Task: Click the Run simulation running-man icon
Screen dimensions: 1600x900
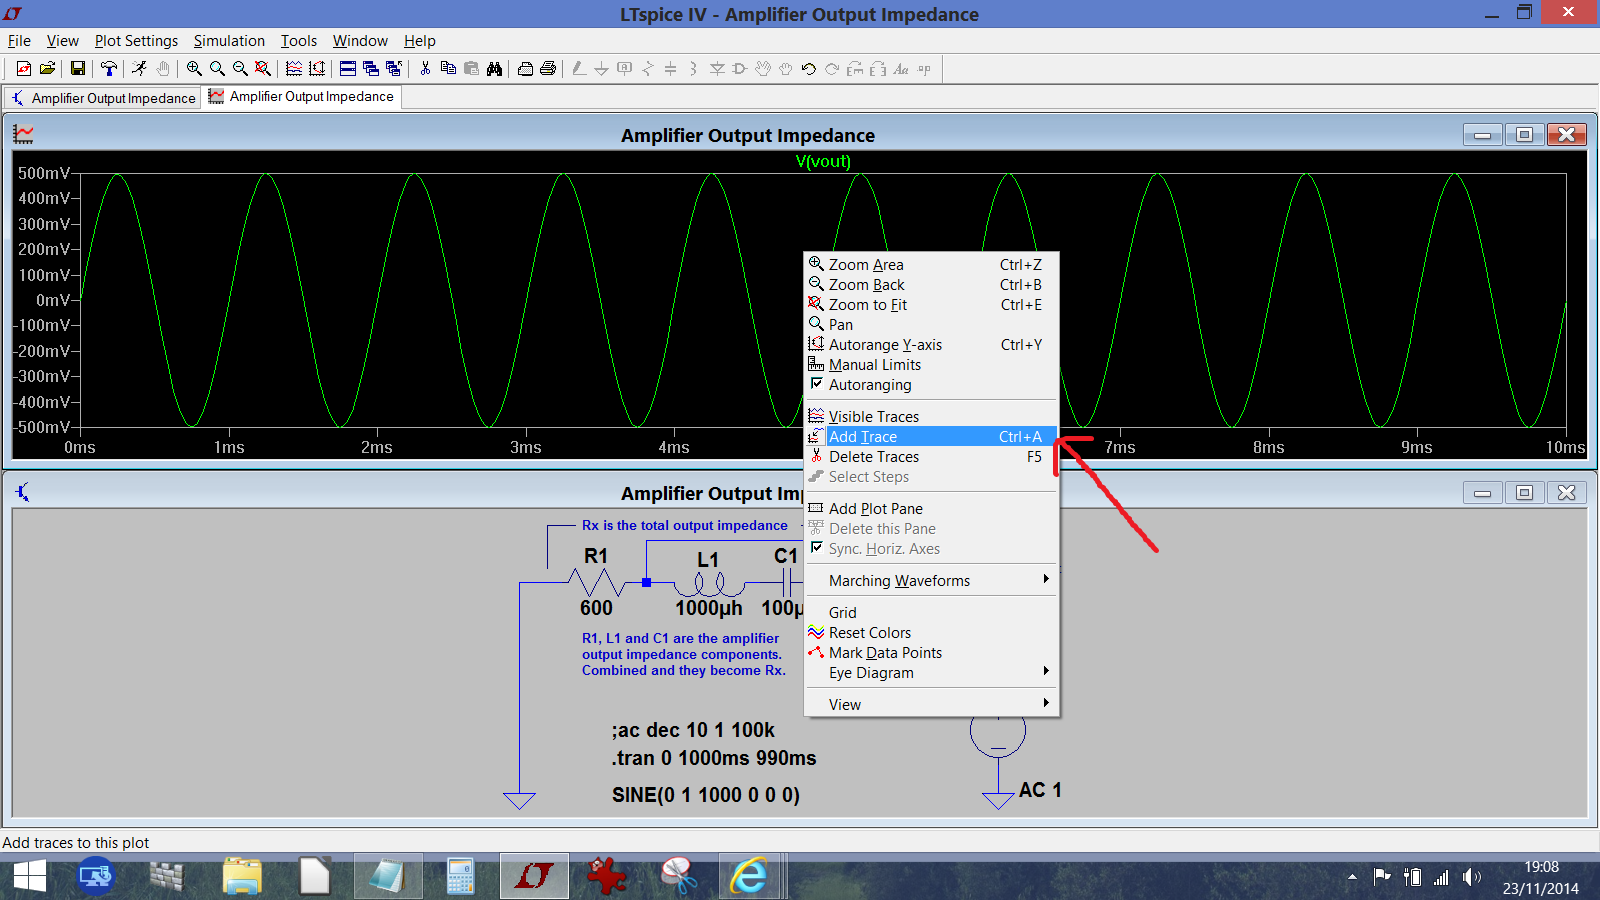Action: [x=139, y=68]
